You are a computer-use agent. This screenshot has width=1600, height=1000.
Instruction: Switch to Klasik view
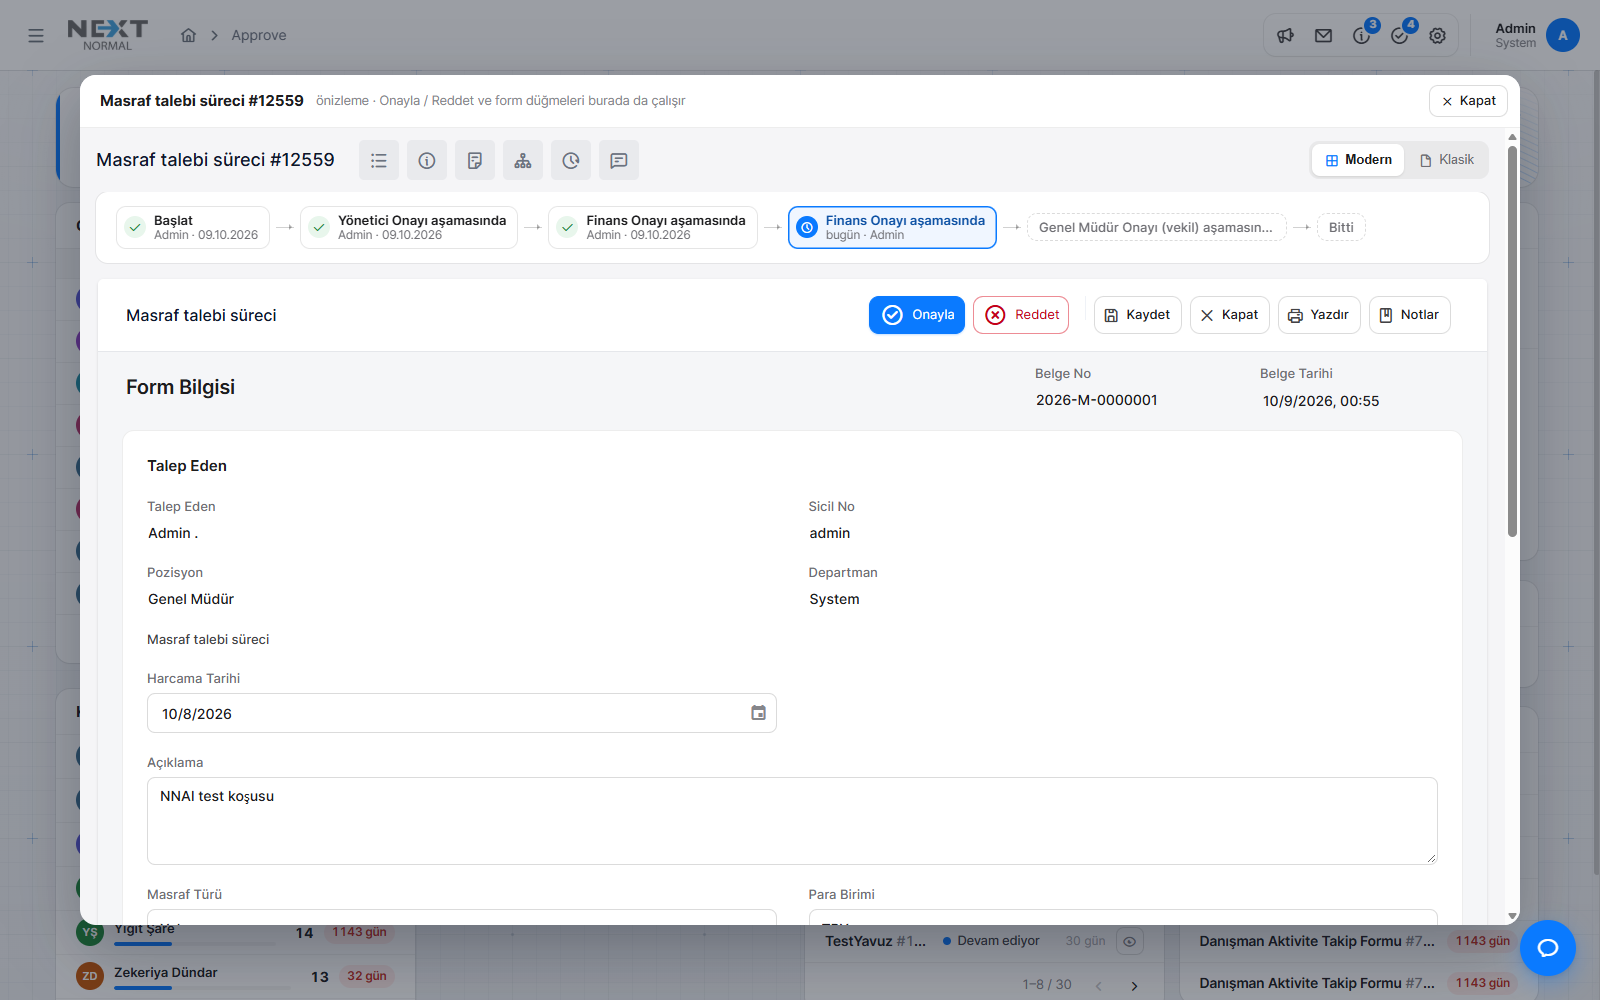click(x=1446, y=160)
